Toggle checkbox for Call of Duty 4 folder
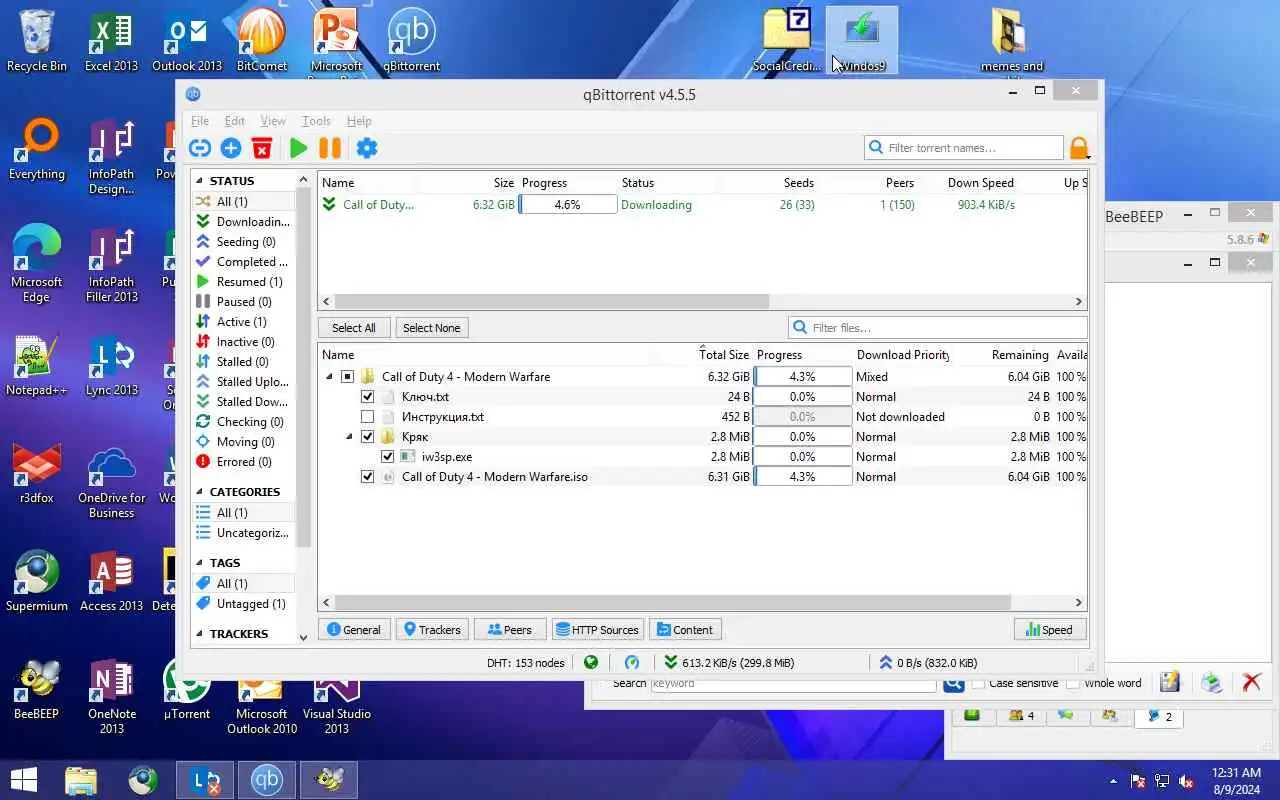 tap(347, 377)
